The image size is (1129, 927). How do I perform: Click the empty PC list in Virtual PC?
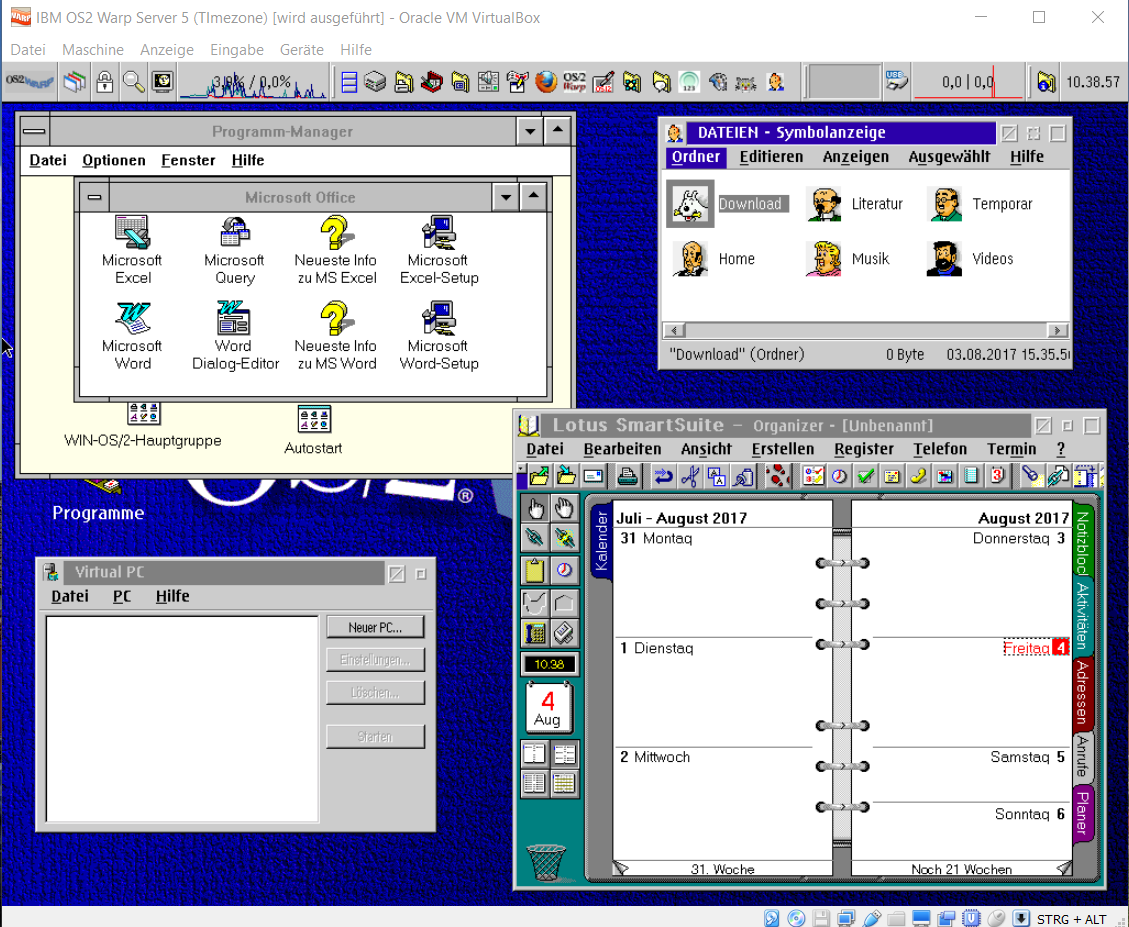pos(182,719)
